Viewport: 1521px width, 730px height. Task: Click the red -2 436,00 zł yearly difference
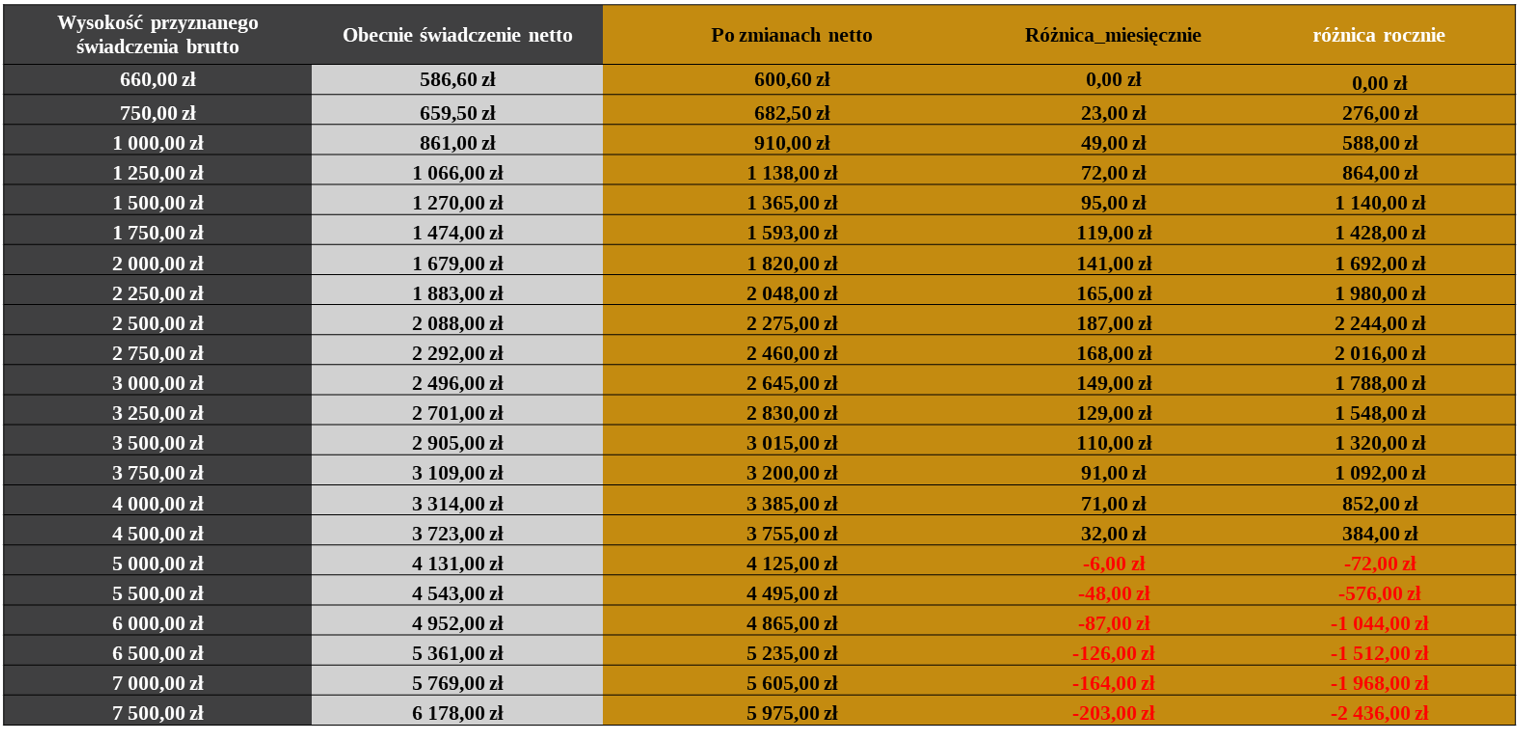coord(1379,713)
